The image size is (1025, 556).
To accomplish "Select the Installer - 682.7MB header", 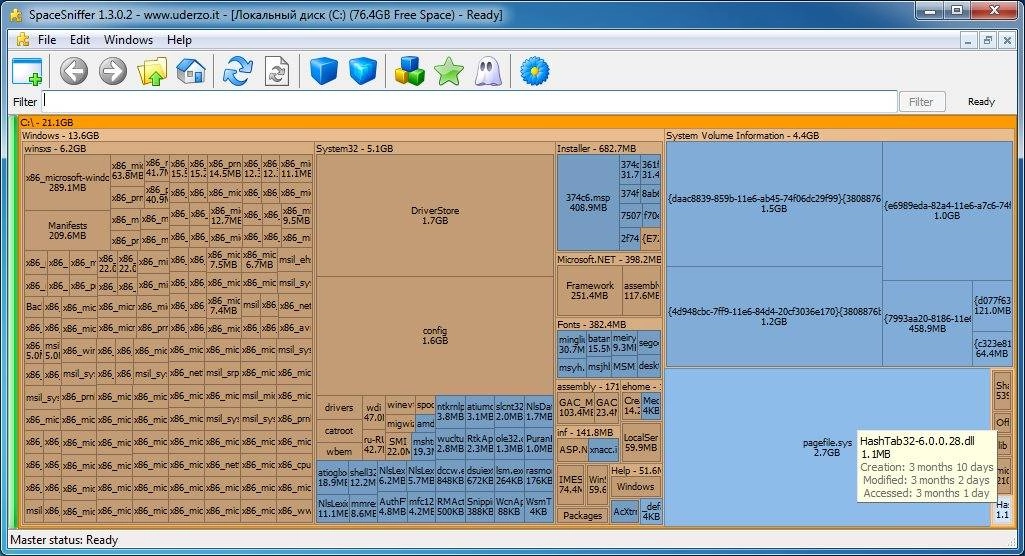I will 609,148.
